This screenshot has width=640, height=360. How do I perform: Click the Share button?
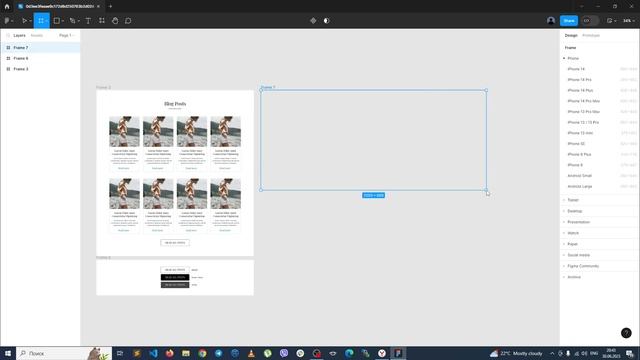click(569, 21)
